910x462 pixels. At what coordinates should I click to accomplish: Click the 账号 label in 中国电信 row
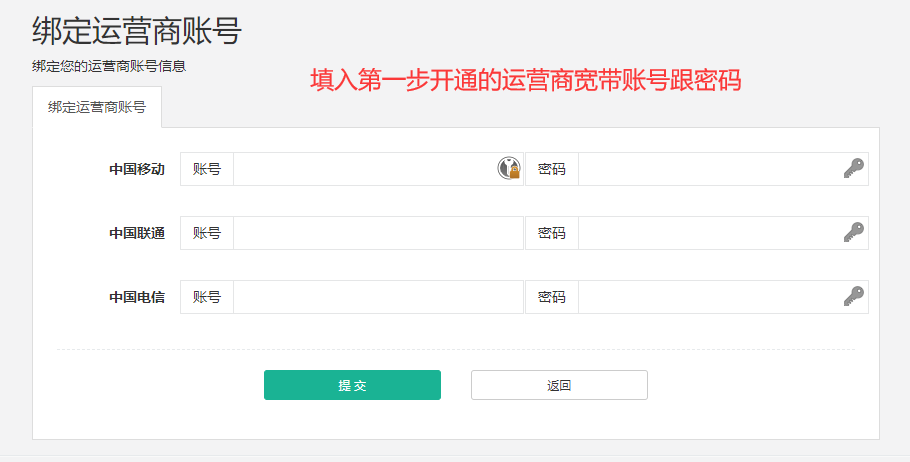point(207,297)
